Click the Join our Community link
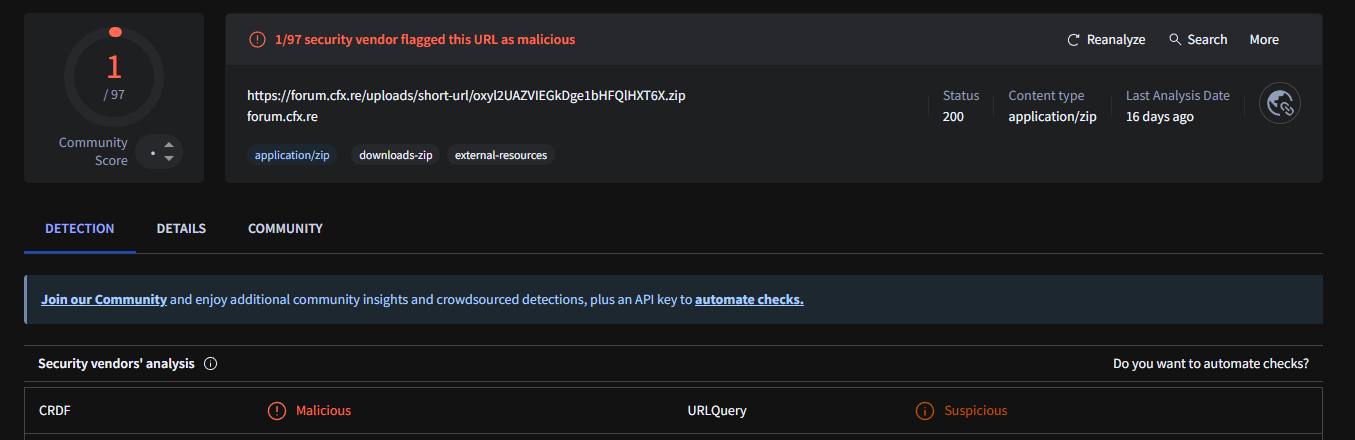1355x440 pixels. point(104,300)
